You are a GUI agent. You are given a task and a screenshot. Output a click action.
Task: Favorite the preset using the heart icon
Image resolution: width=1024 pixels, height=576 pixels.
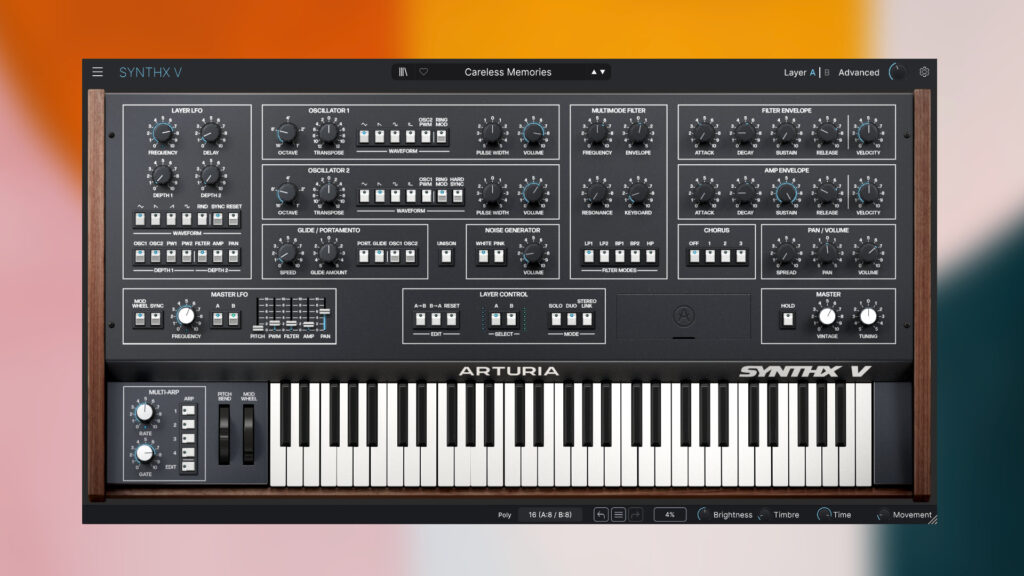[x=425, y=72]
